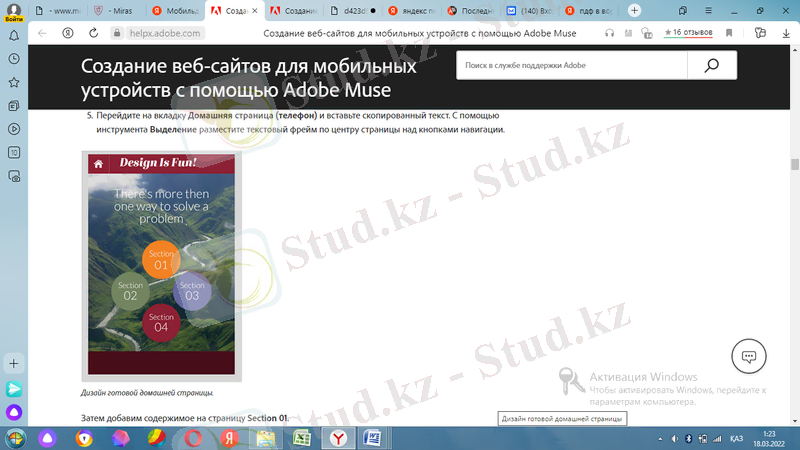Open Word from the Windows taskbar
The height and width of the screenshot is (450, 800).
372,438
